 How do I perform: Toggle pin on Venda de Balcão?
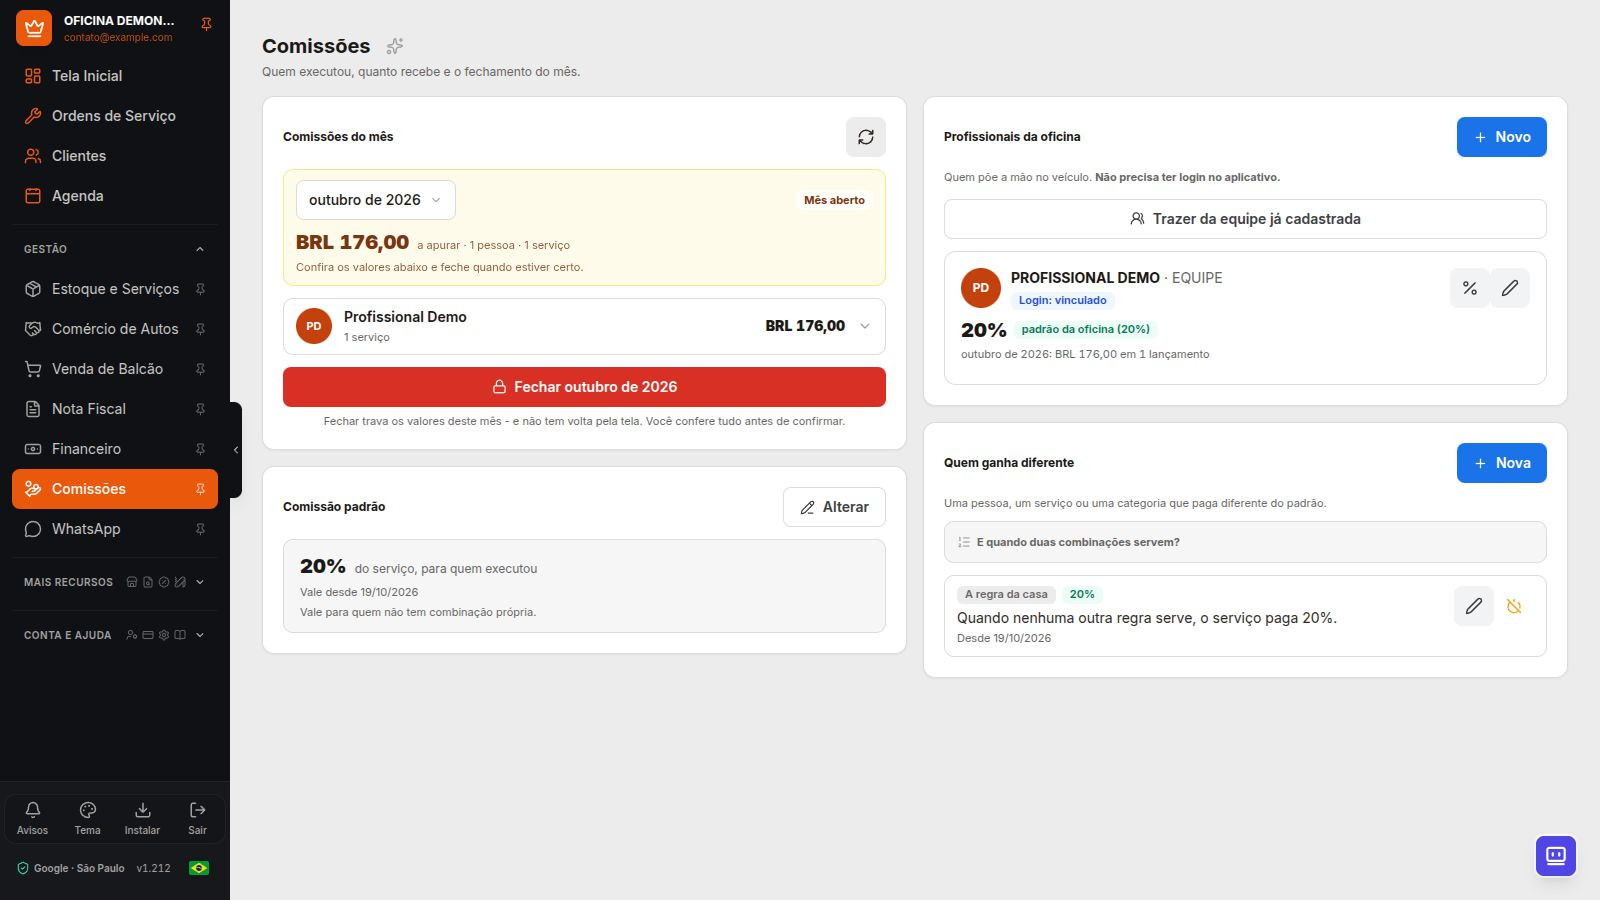(x=200, y=369)
